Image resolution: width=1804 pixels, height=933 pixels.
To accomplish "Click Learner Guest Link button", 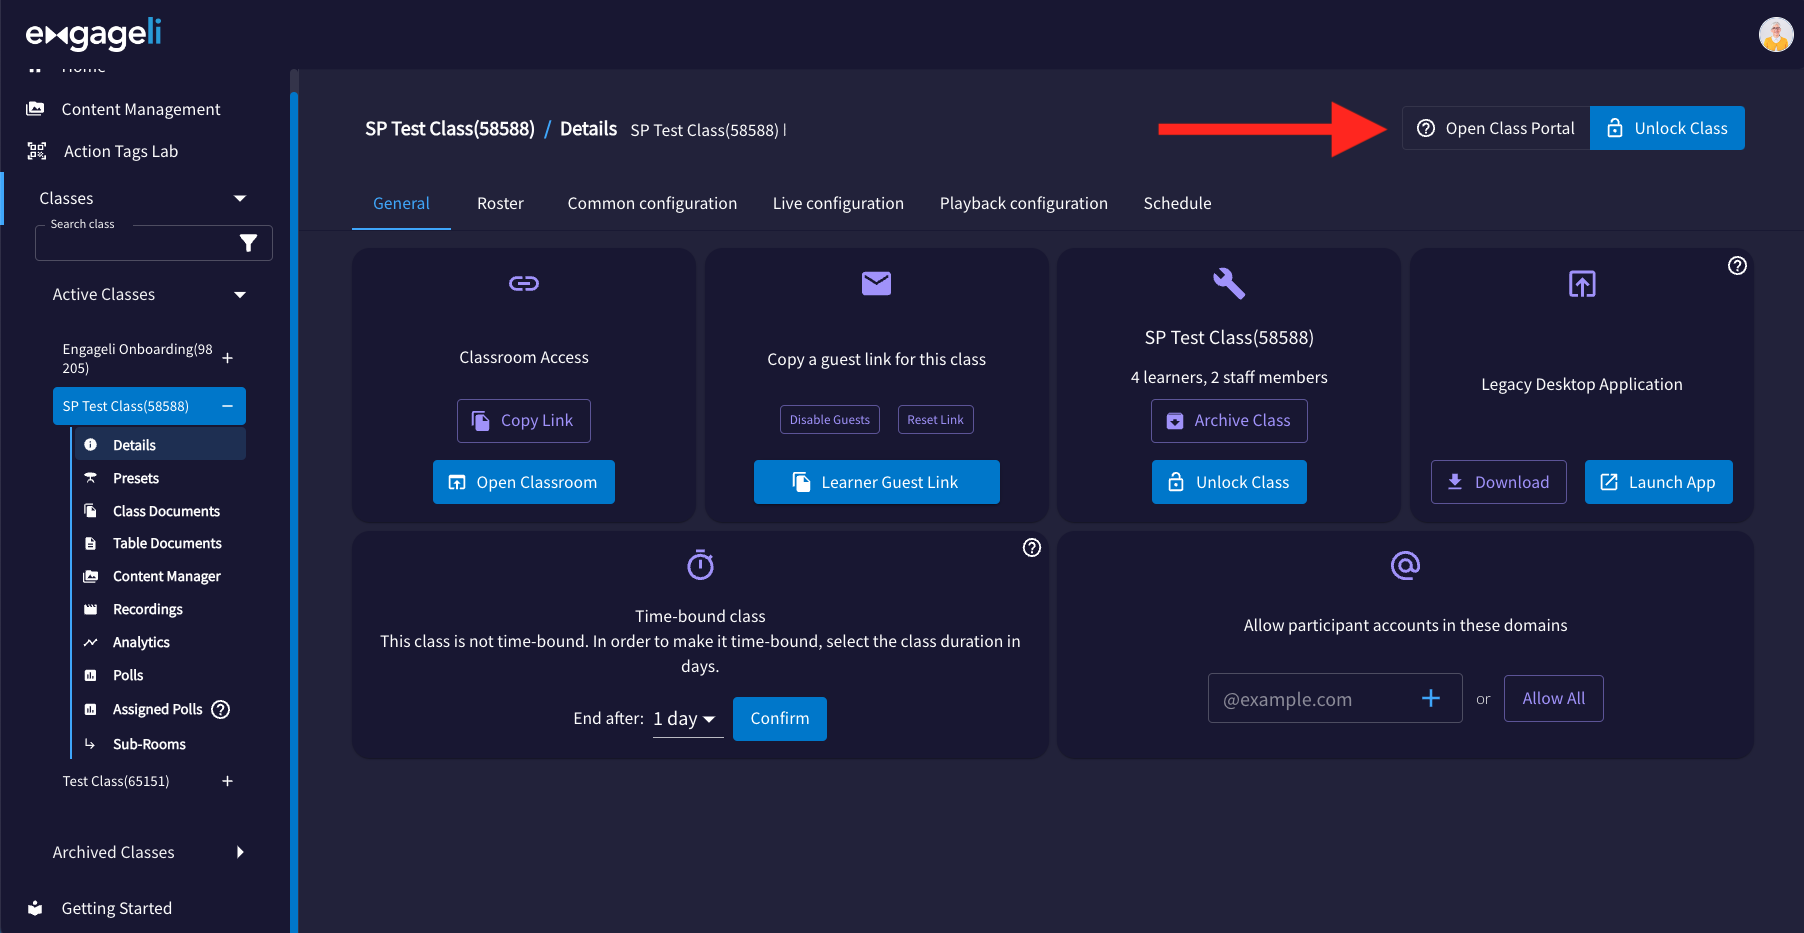I will click(877, 482).
